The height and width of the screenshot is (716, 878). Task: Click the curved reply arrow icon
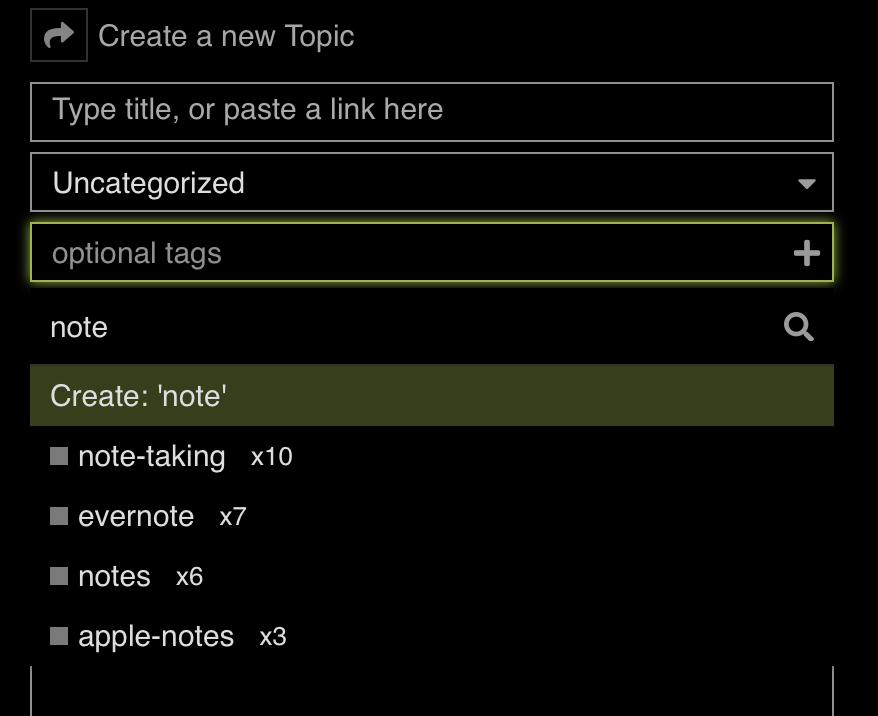tap(59, 35)
